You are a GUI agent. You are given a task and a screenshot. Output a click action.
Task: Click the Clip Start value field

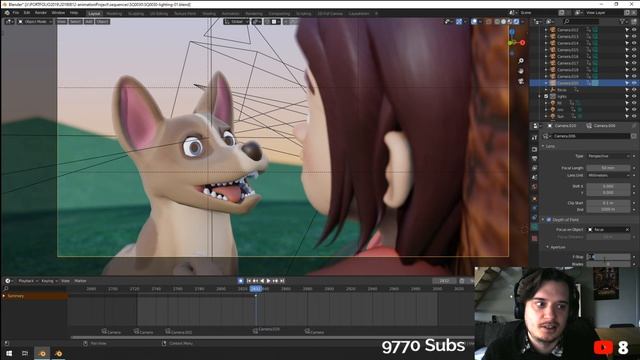click(x=608, y=203)
